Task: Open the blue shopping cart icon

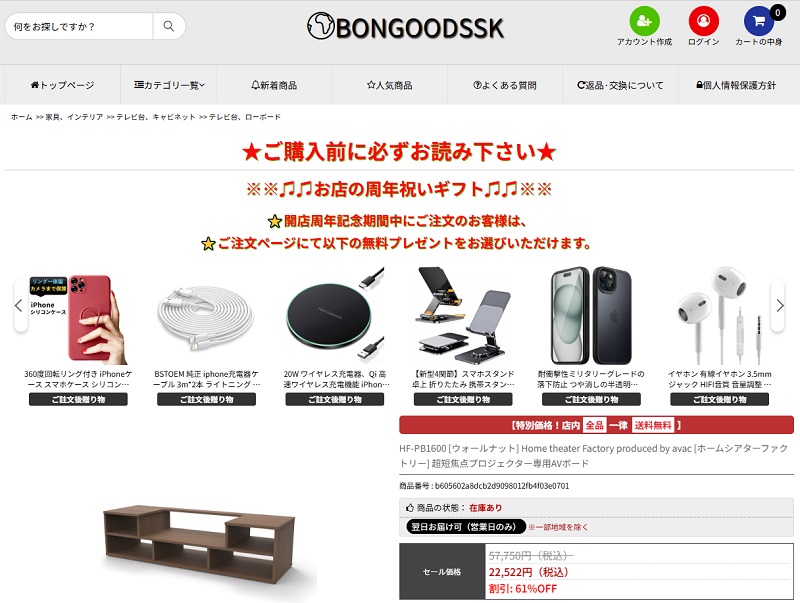Action: pos(759,21)
